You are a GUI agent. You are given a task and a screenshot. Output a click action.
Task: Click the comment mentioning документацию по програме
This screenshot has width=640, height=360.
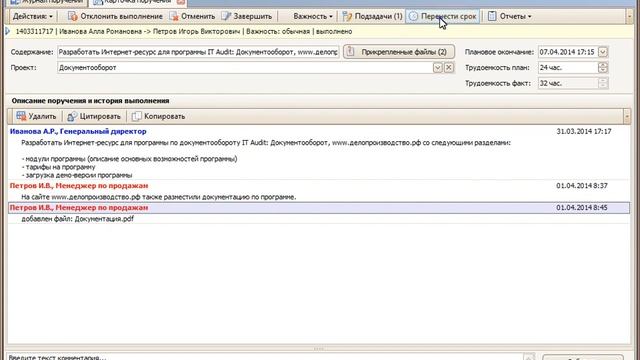[159, 197]
